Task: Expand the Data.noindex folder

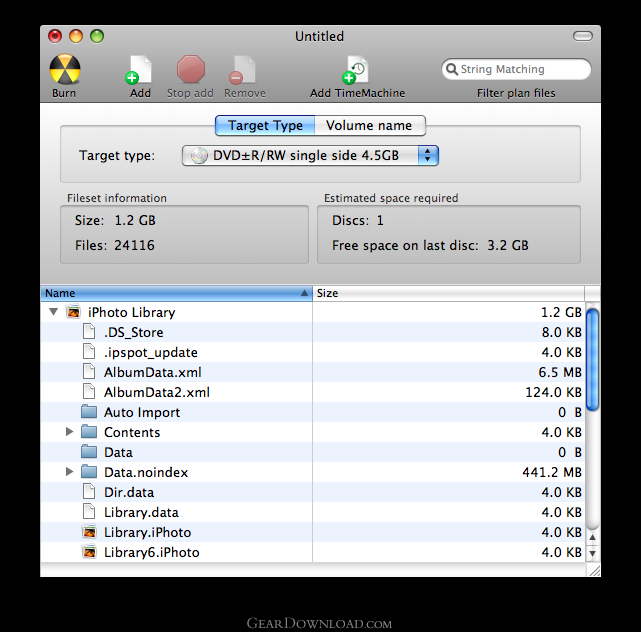Action: pos(69,472)
